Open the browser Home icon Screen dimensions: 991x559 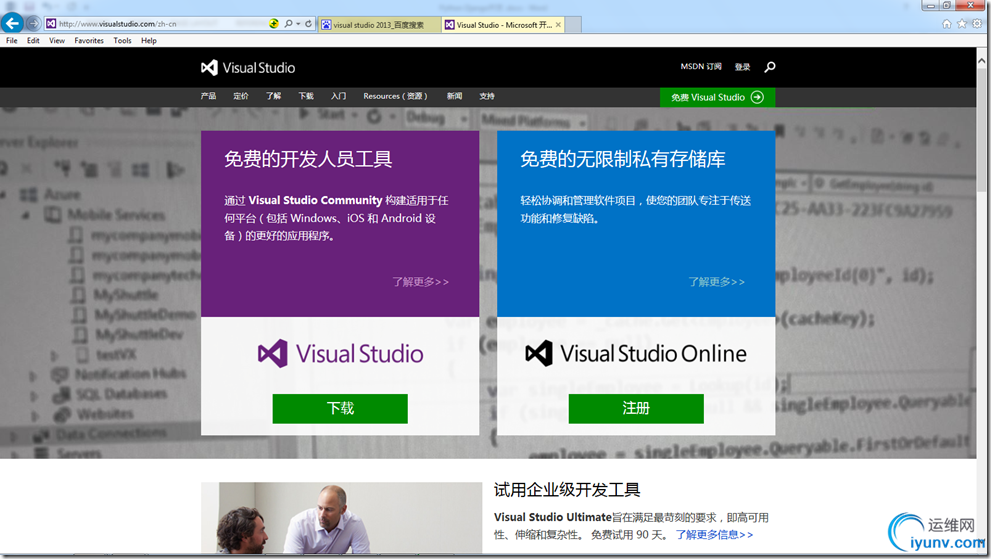pyautogui.click(x=947, y=24)
